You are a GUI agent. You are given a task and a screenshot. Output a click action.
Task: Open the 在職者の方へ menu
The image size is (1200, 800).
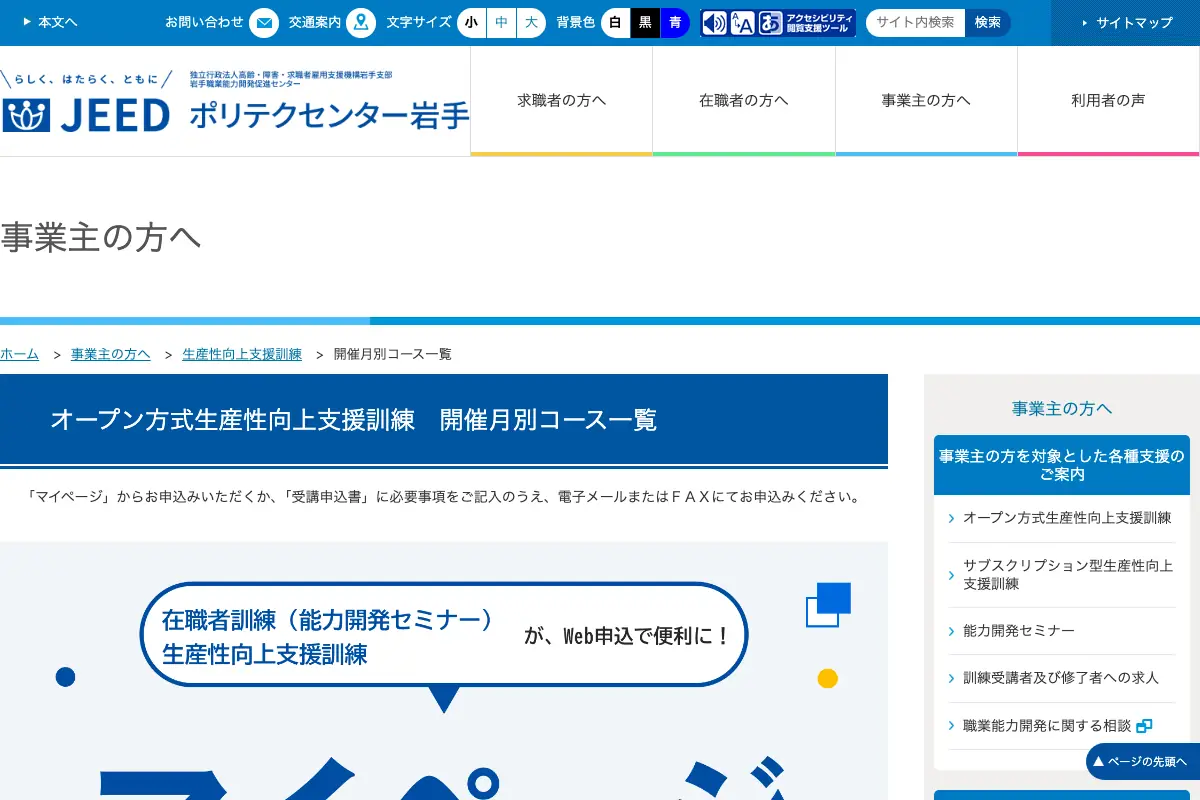coord(744,101)
